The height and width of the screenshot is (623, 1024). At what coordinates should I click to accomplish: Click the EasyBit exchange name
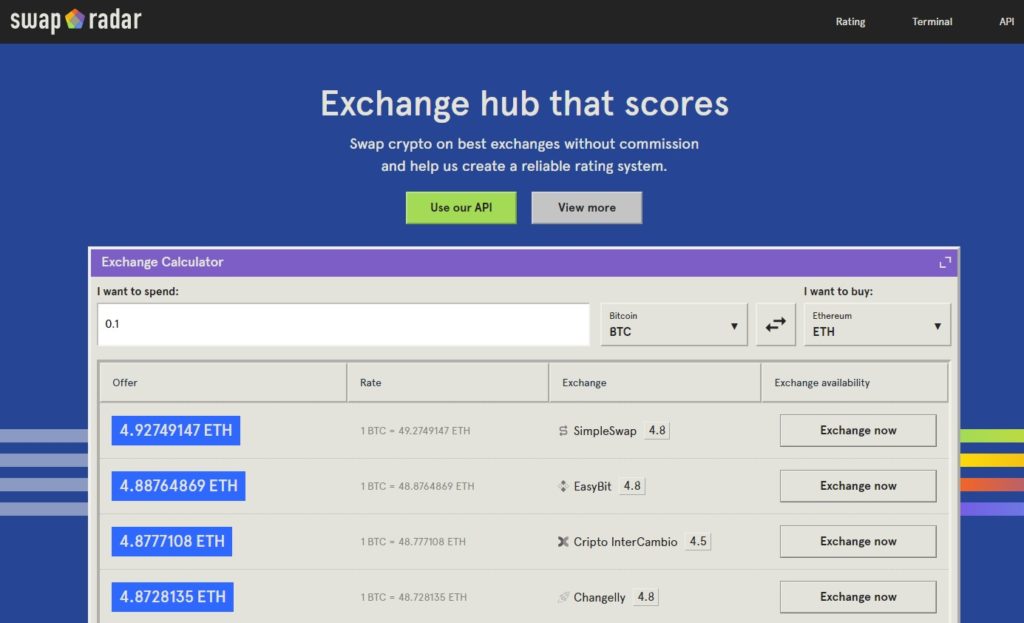[592, 487]
